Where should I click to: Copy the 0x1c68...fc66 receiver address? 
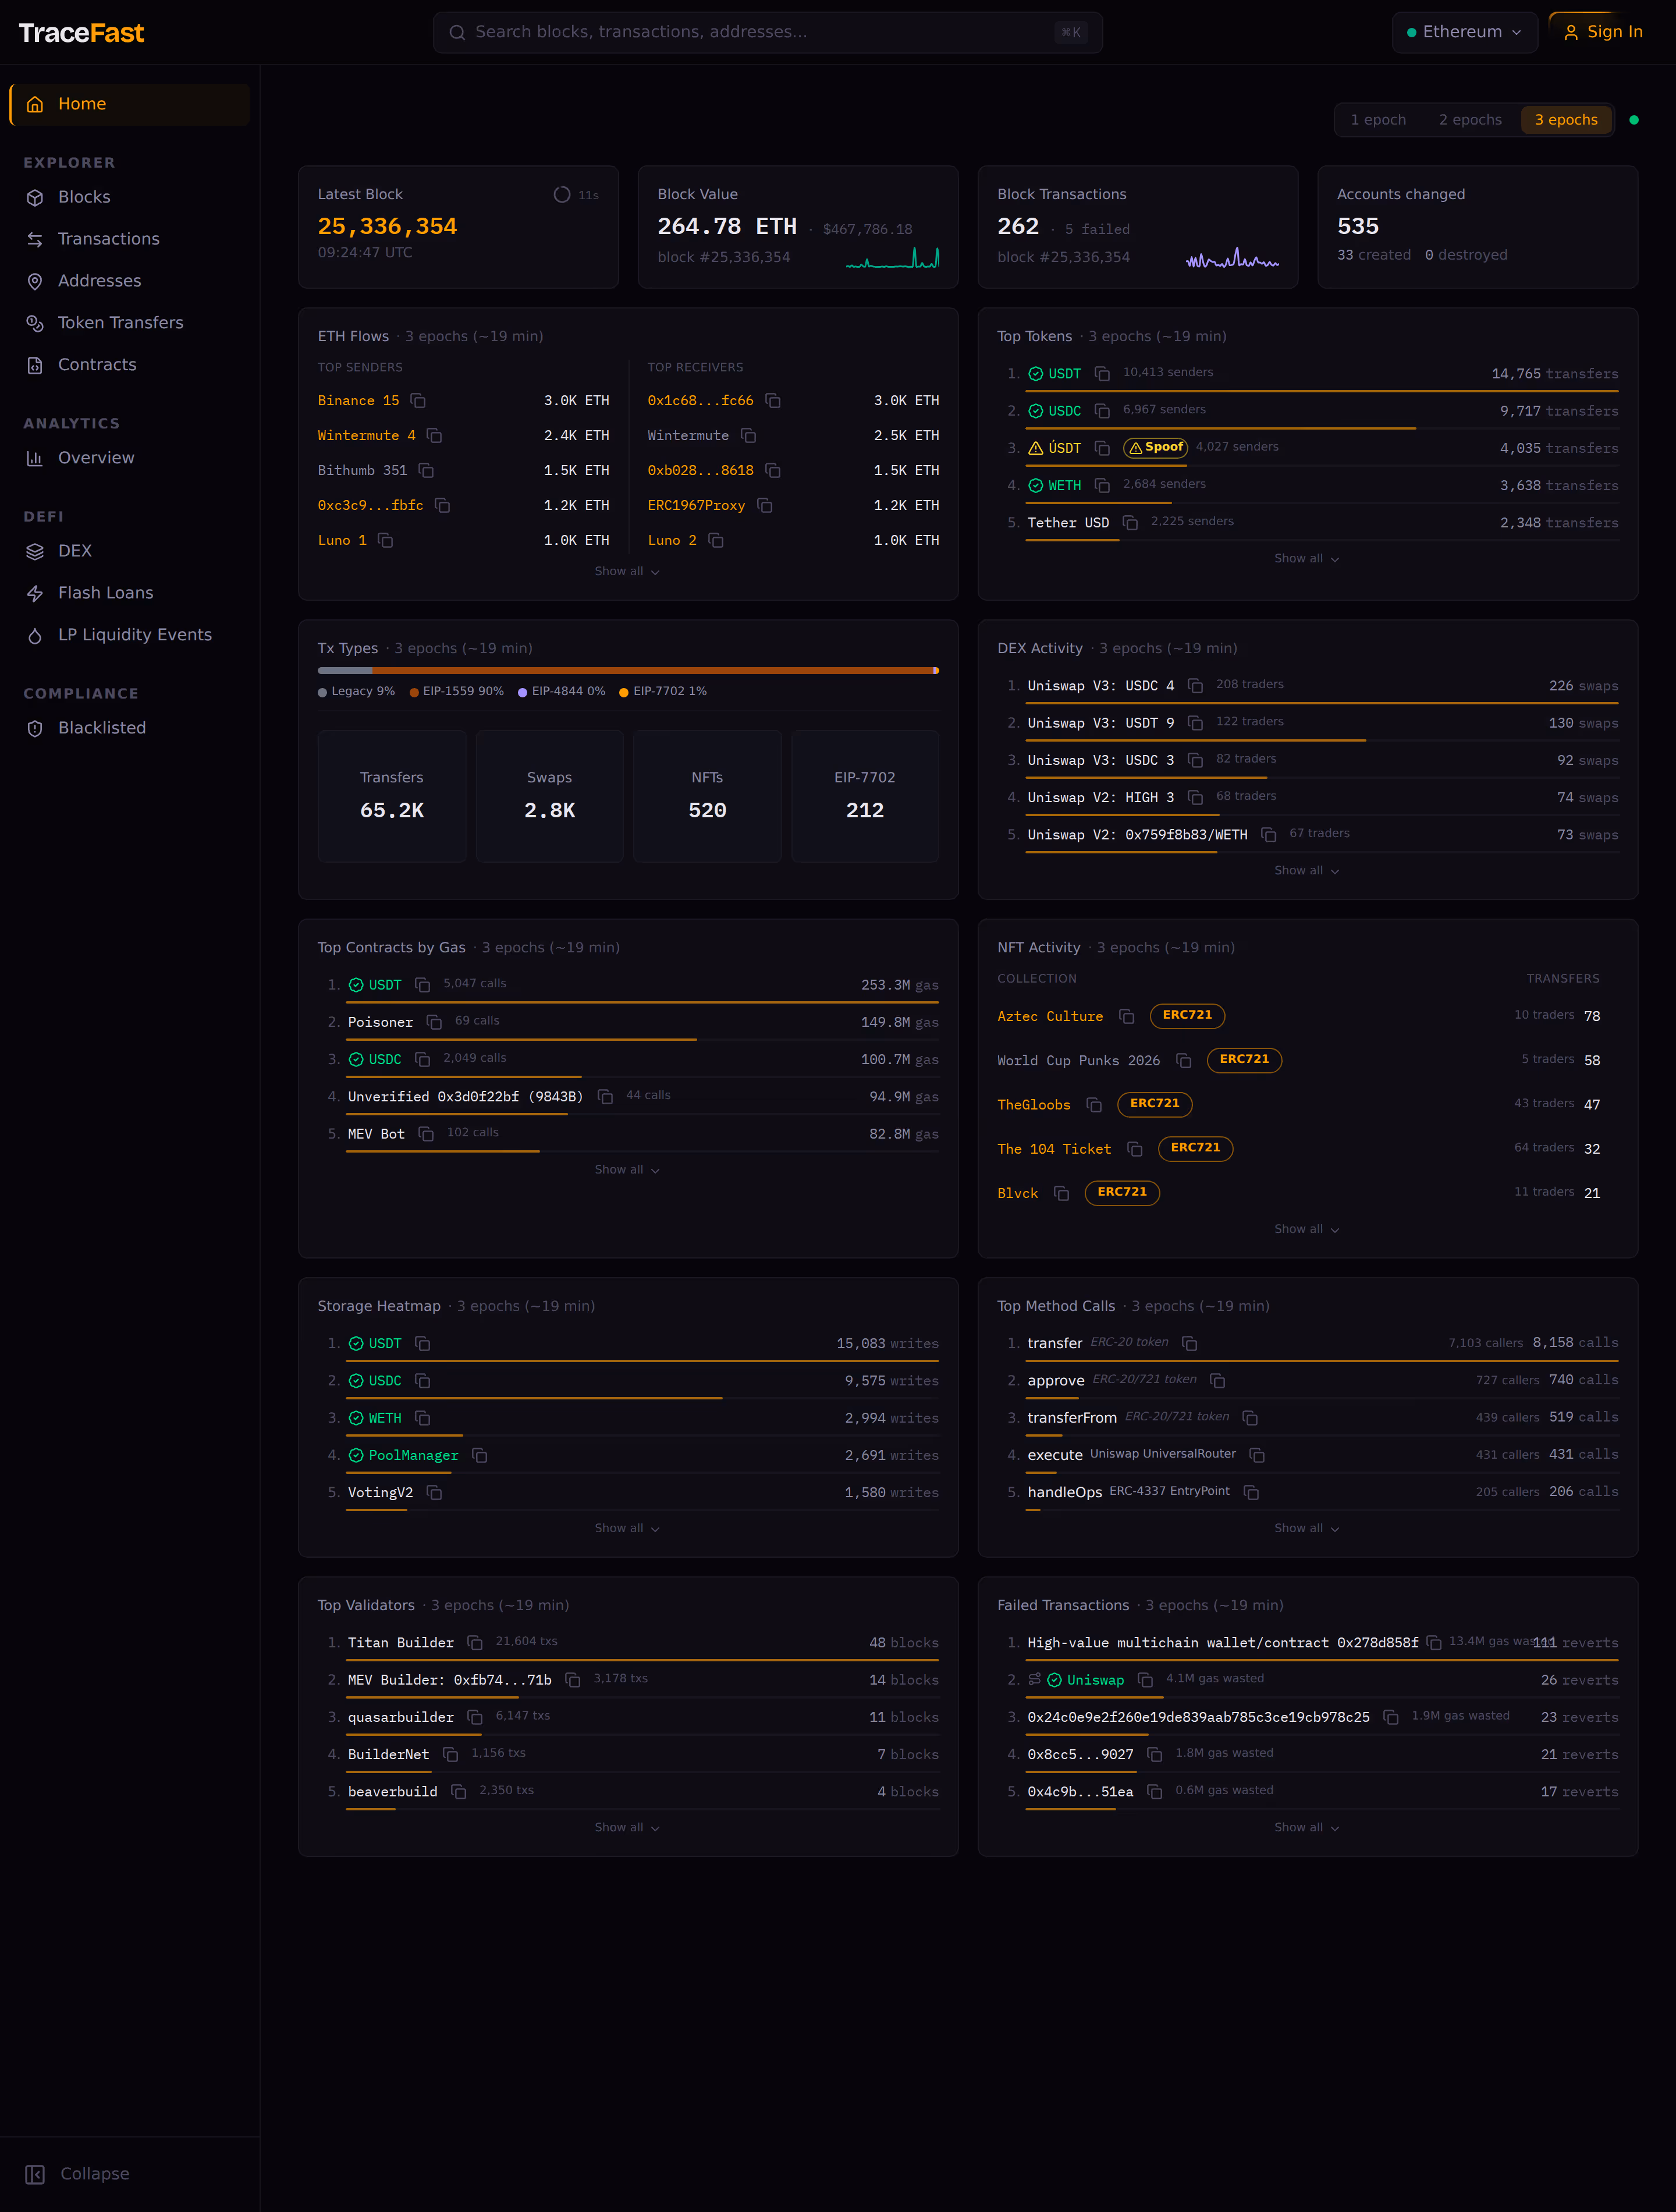click(773, 401)
